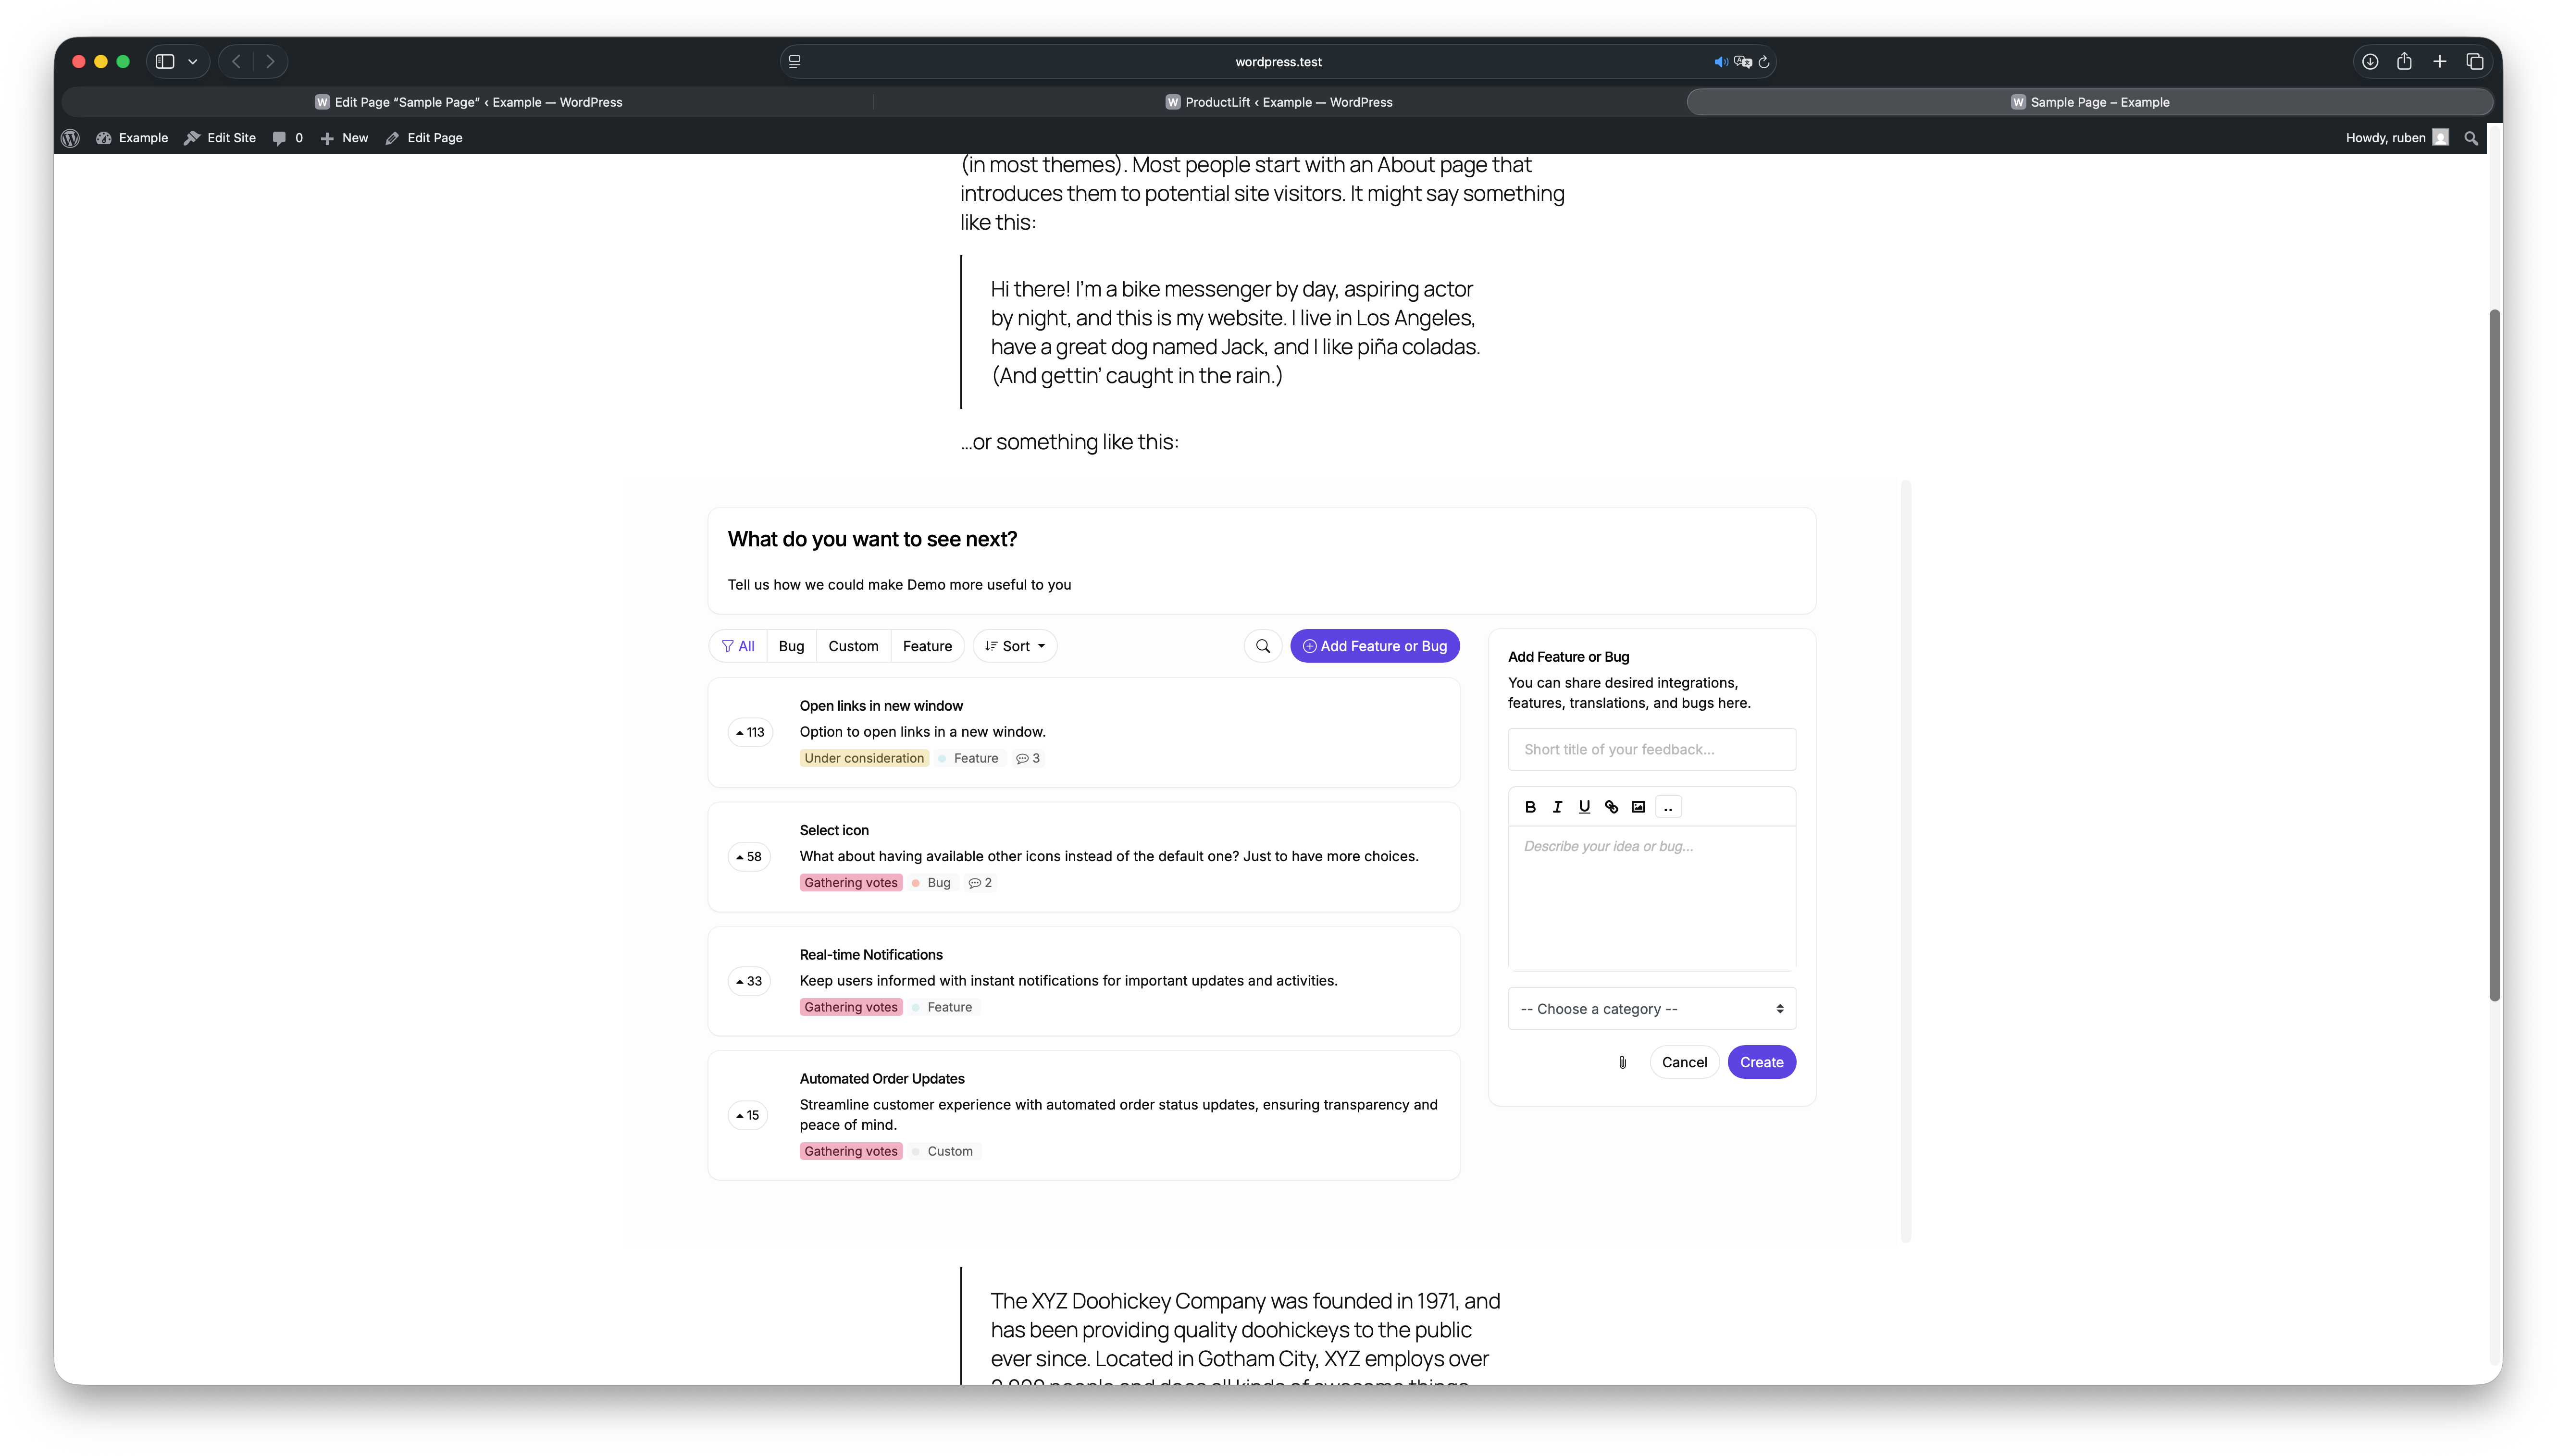Show the tab overview icon
This screenshot has width=2557, height=1456.
[2475, 62]
